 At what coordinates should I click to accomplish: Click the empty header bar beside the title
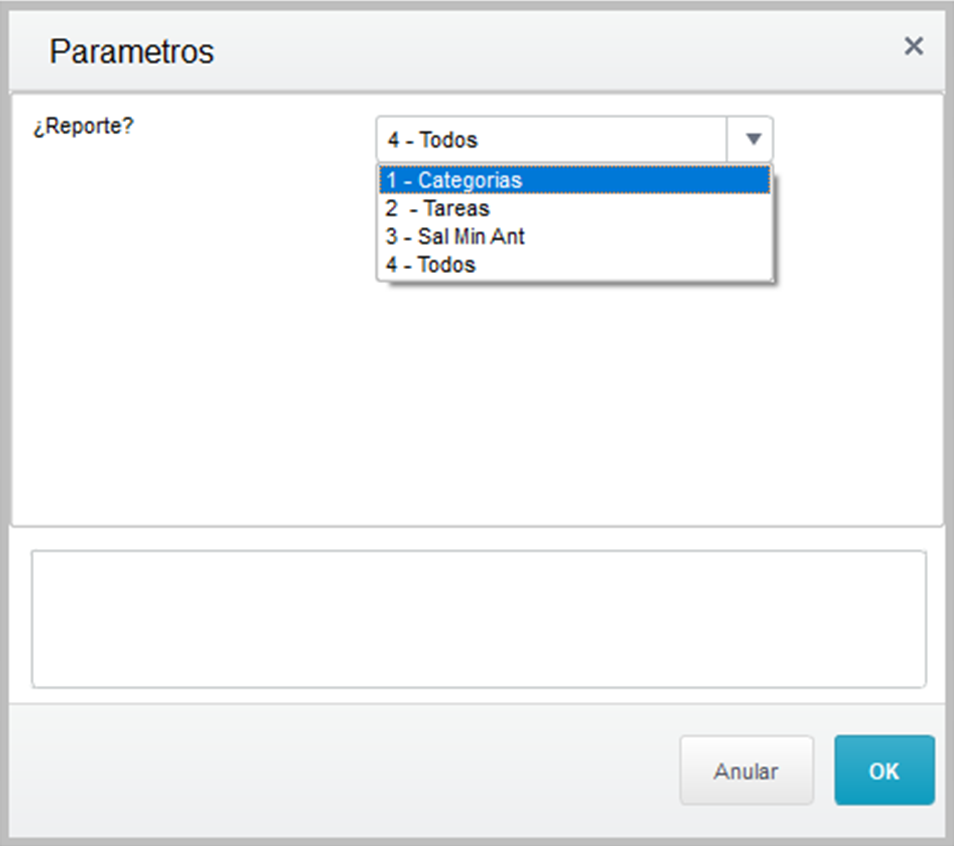click(550, 52)
